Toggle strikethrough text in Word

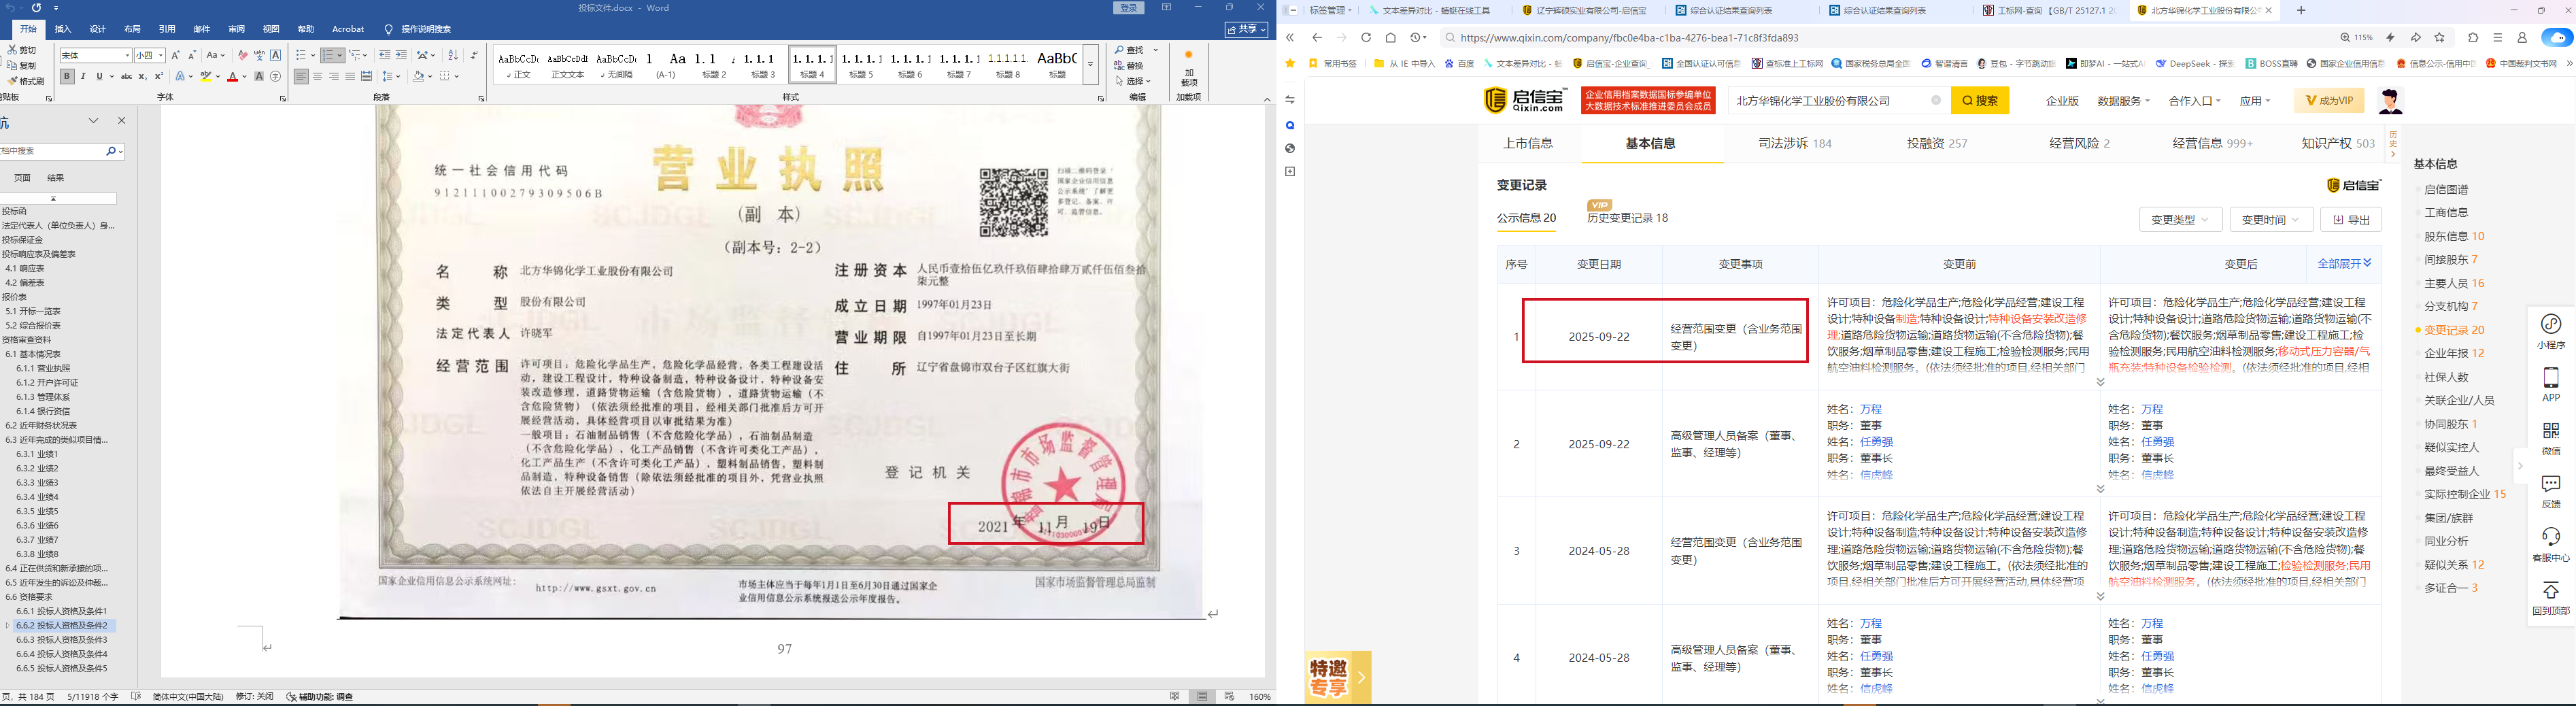coord(126,76)
